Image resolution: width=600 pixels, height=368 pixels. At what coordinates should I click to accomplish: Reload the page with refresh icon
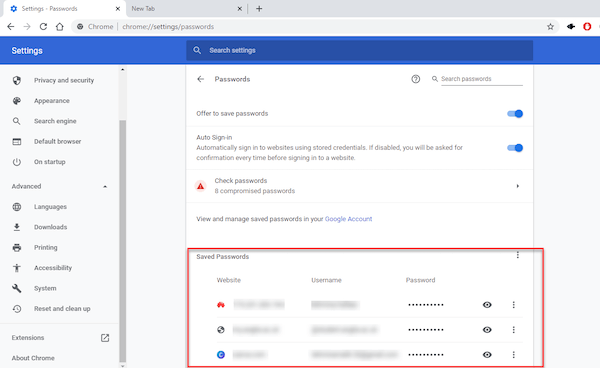[43, 27]
